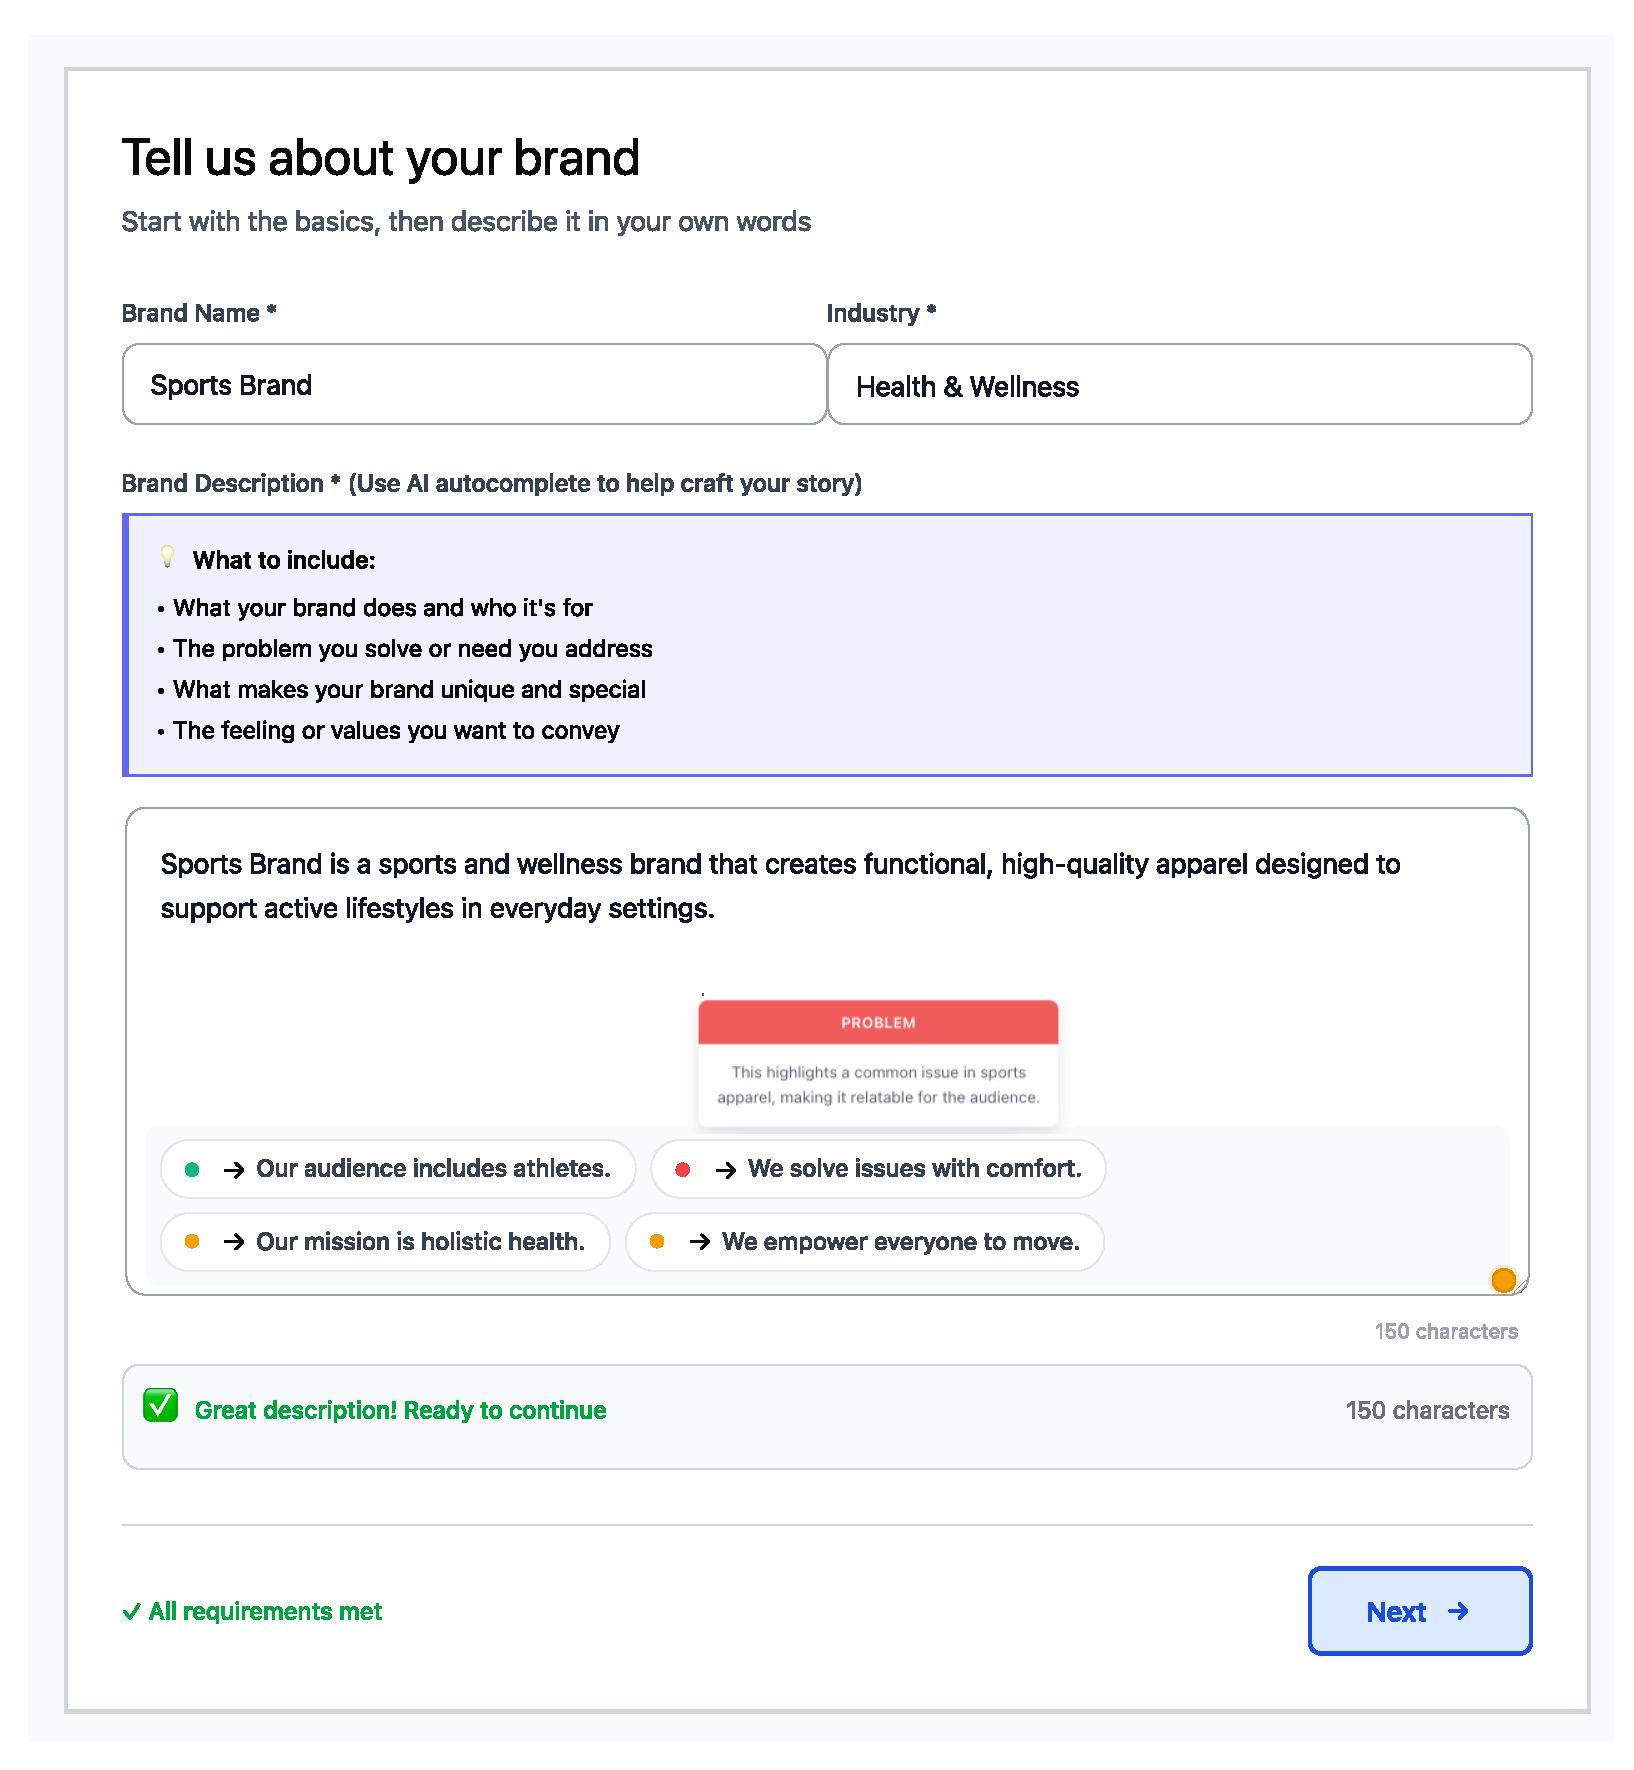Insert the Our mission is holistic health suggestion
Screen dimensions: 1634x1770
pyautogui.click(x=419, y=1242)
